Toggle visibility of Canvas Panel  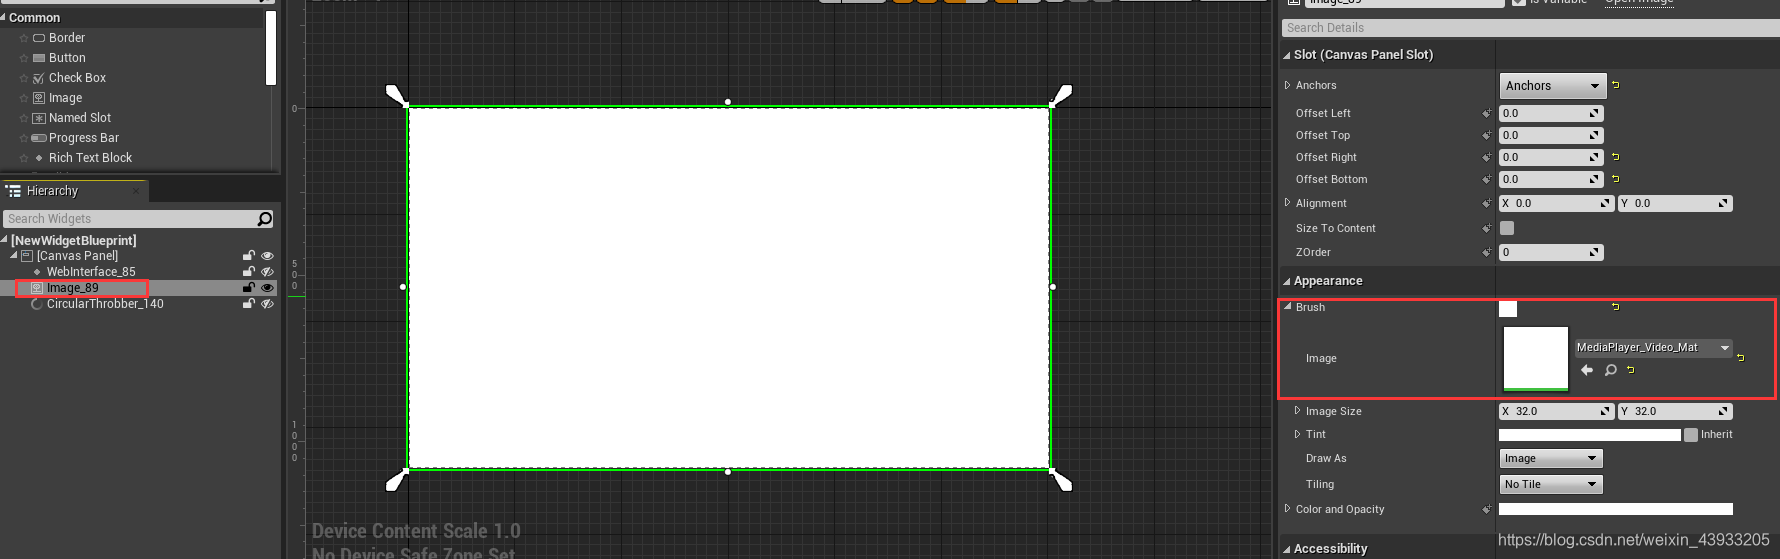267,256
